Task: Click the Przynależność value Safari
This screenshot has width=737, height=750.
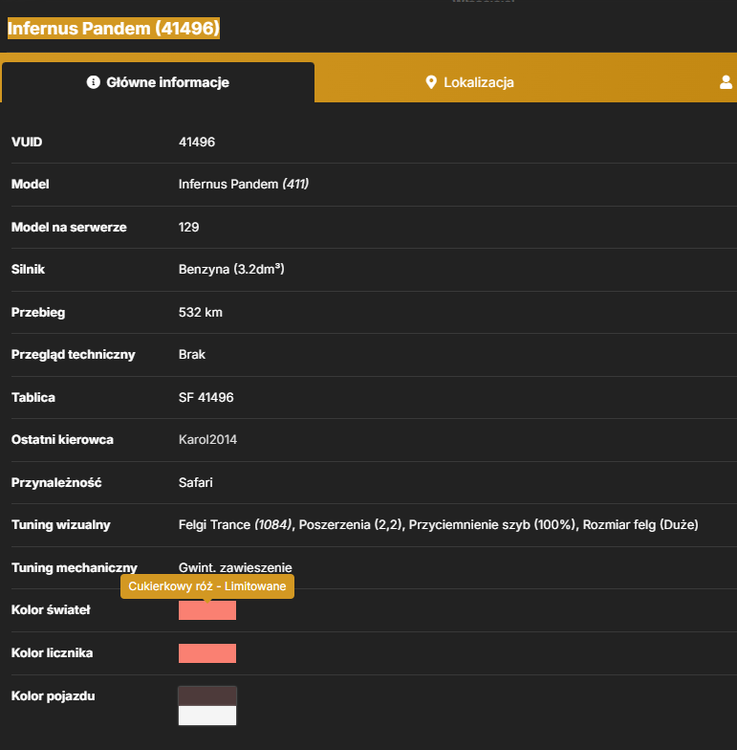Action: [x=196, y=483]
